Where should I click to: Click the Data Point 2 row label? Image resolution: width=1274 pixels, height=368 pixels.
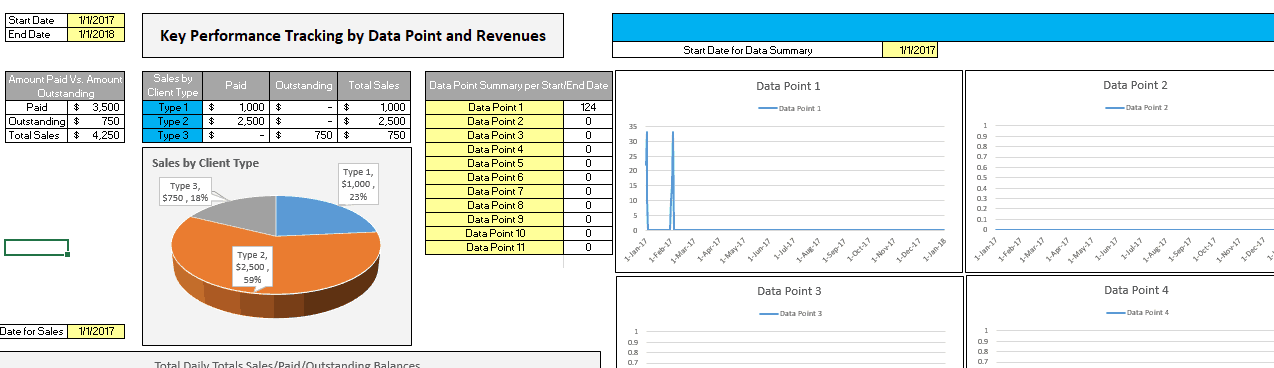(495, 121)
